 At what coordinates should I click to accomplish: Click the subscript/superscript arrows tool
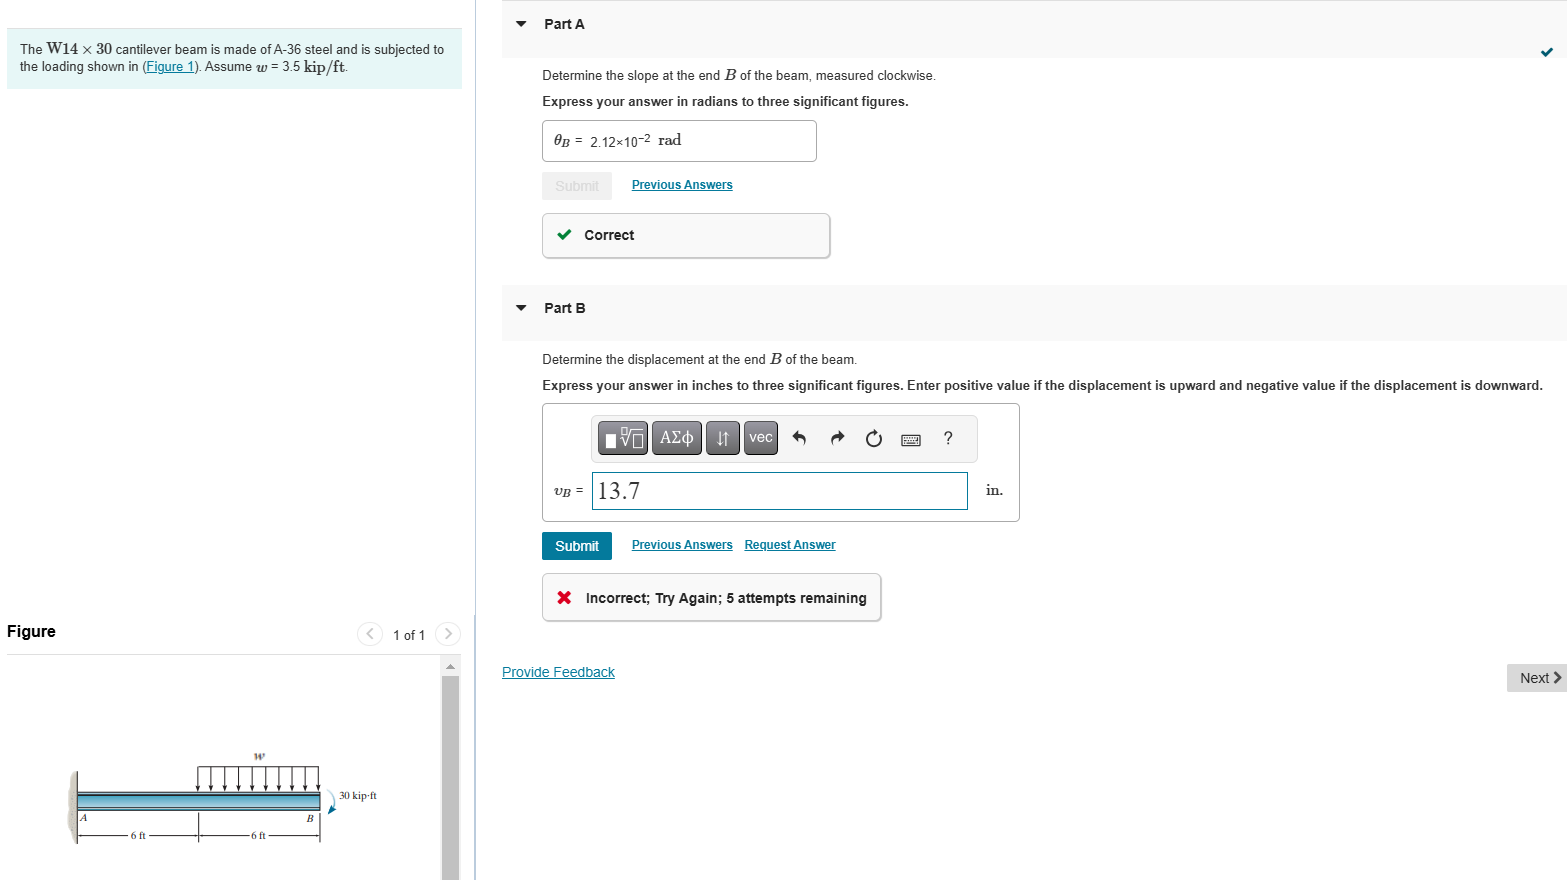pos(723,438)
